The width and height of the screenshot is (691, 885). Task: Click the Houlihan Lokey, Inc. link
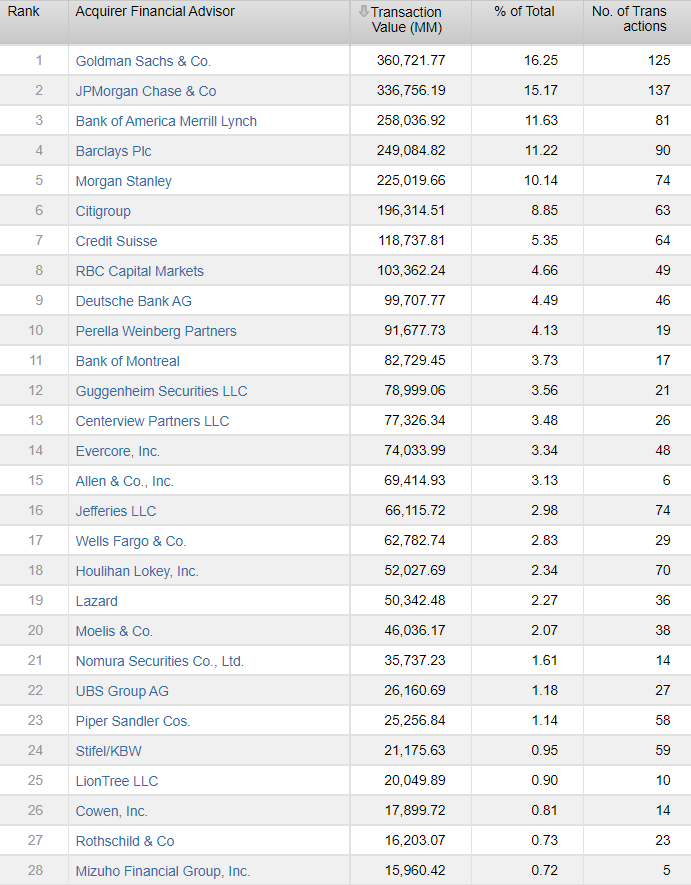coord(137,571)
